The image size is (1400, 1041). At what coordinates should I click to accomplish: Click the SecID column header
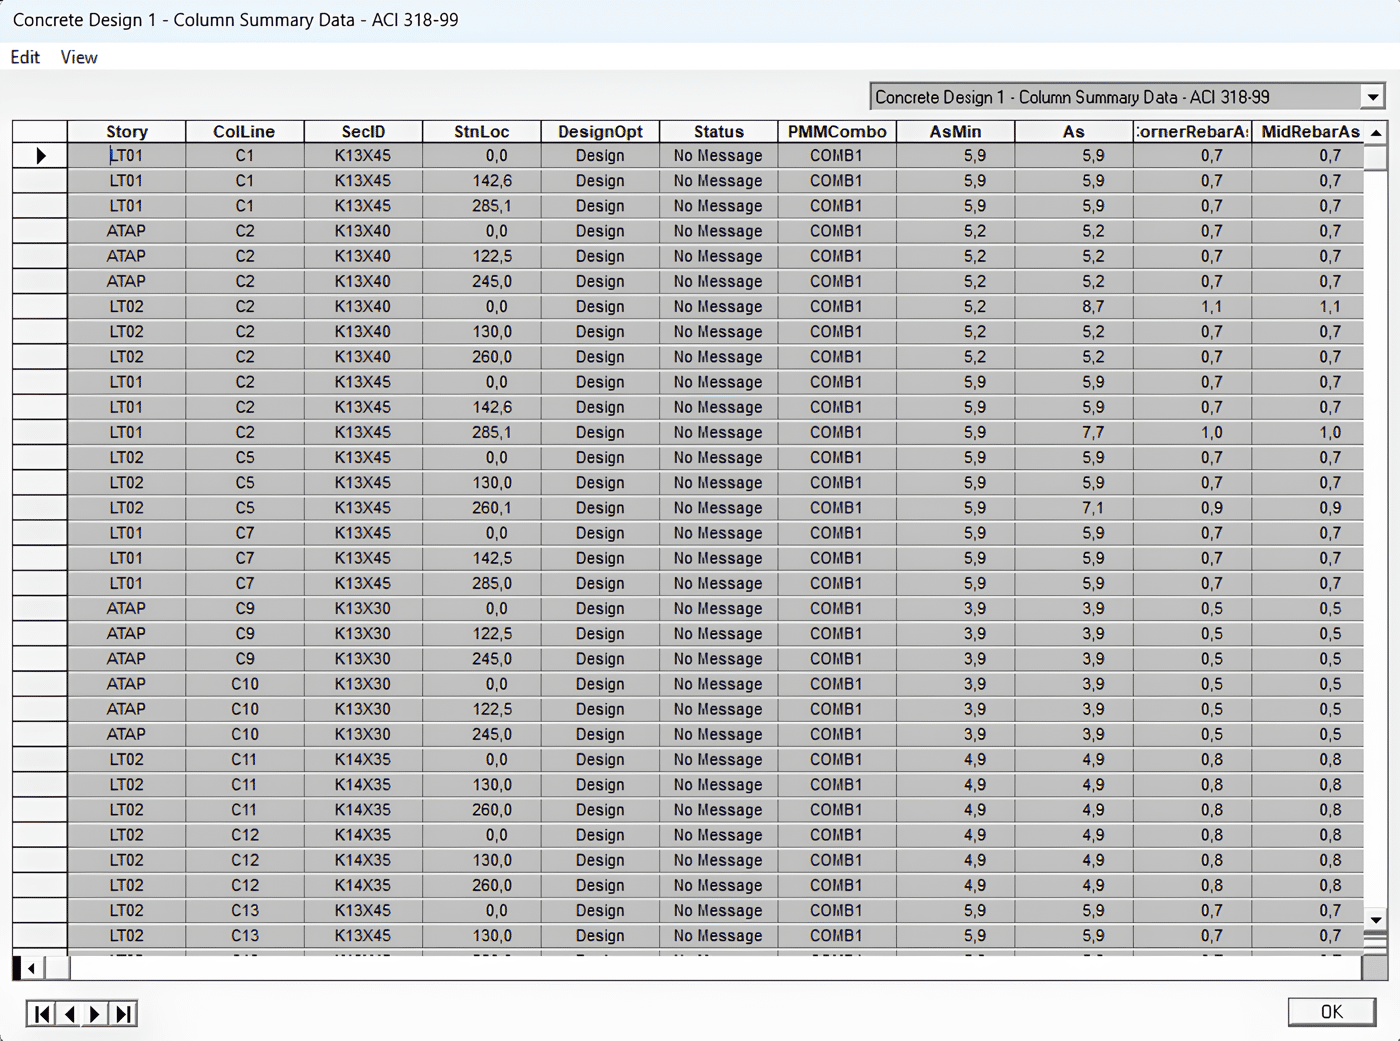(x=363, y=132)
